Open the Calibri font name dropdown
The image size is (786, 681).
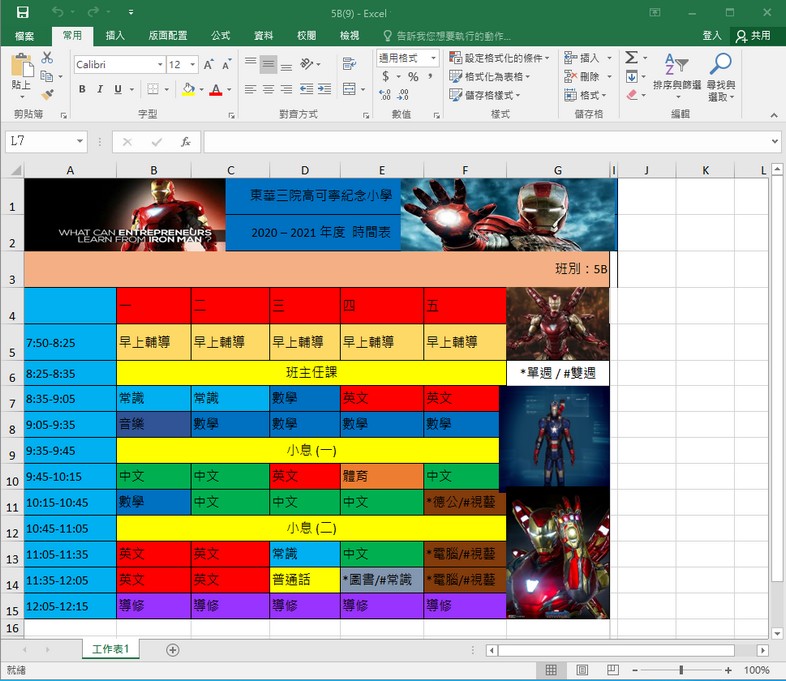click(160, 65)
